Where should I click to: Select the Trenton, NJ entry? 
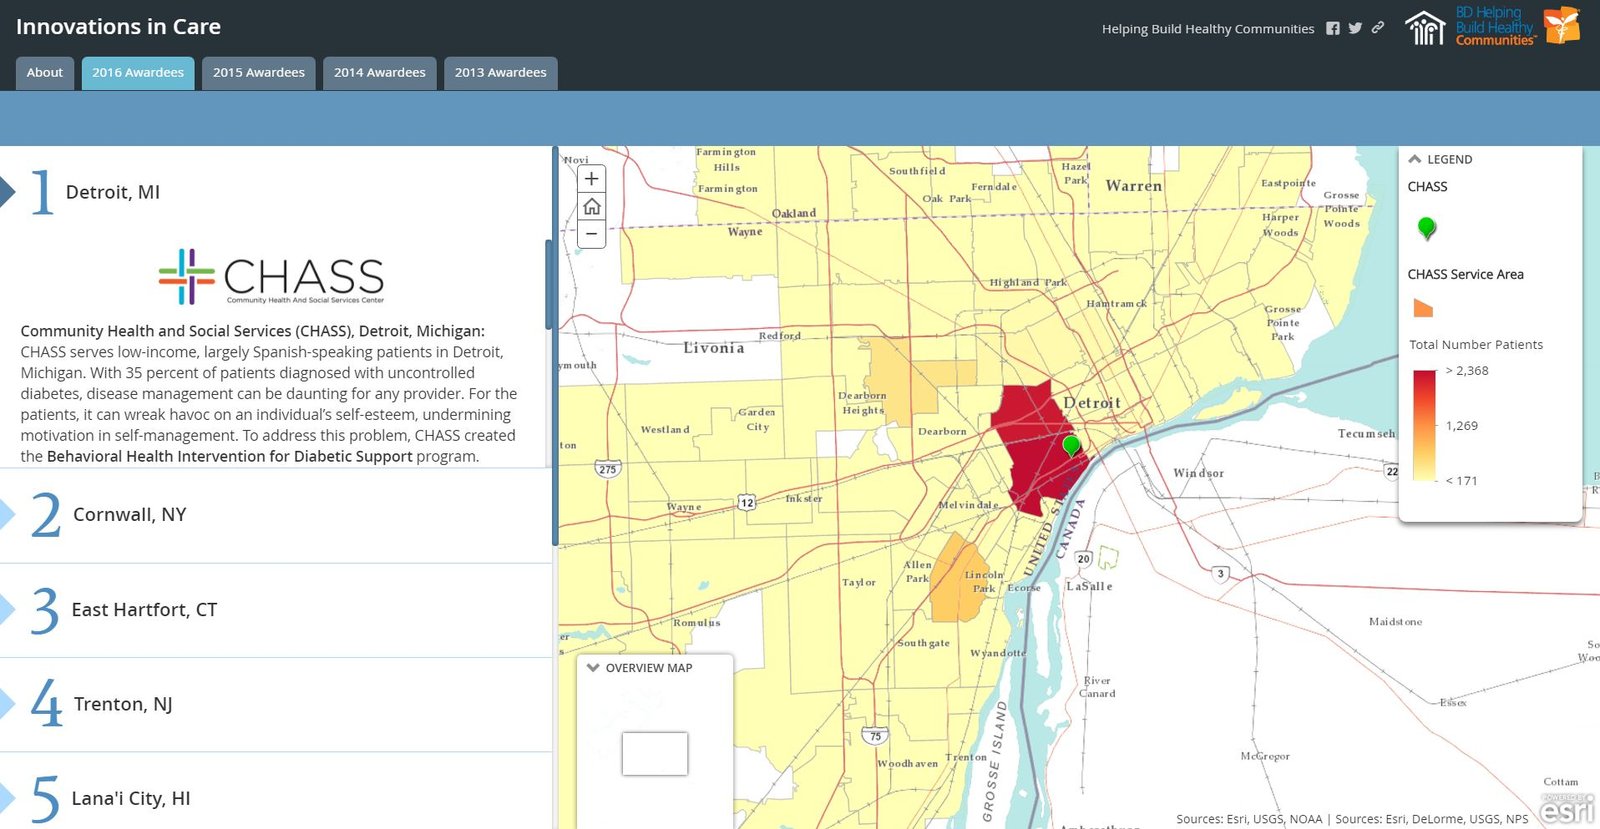pyautogui.click(x=123, y=704)
